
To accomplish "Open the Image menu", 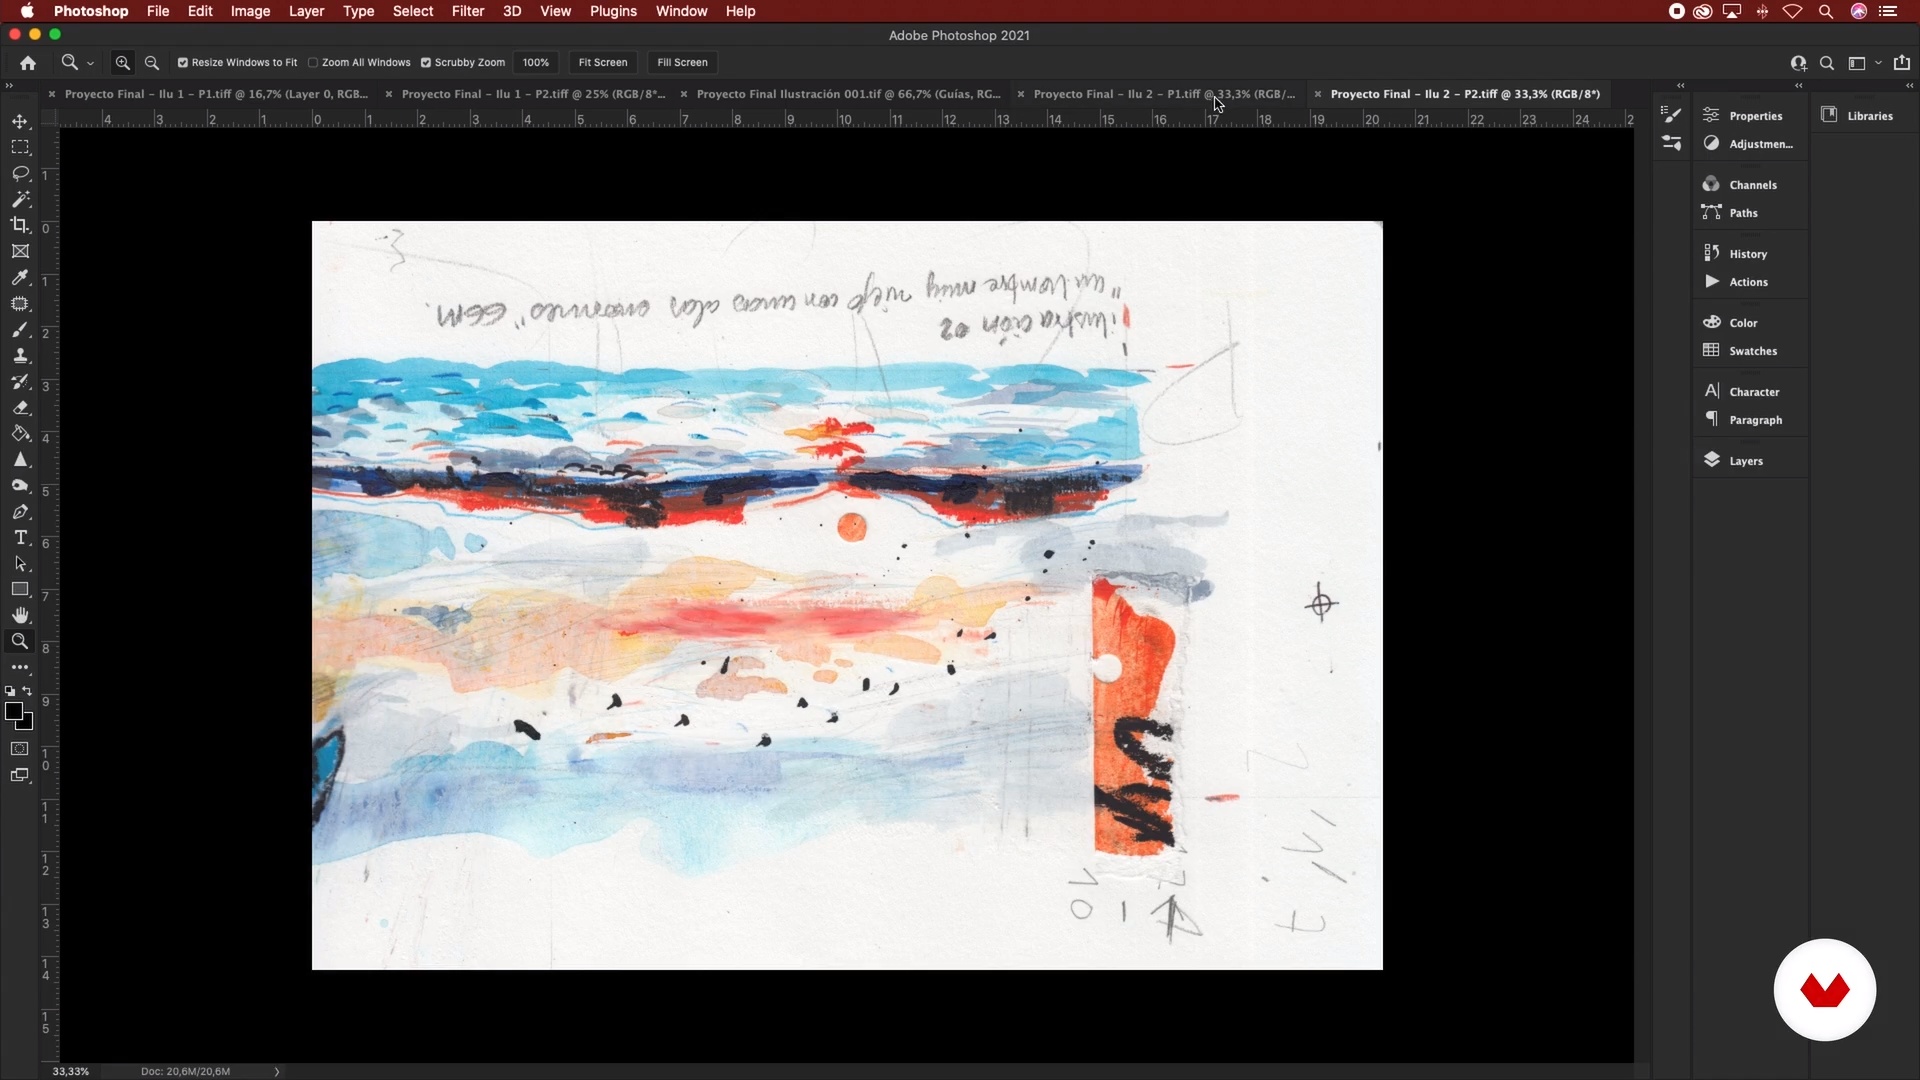I will [250, 11].
